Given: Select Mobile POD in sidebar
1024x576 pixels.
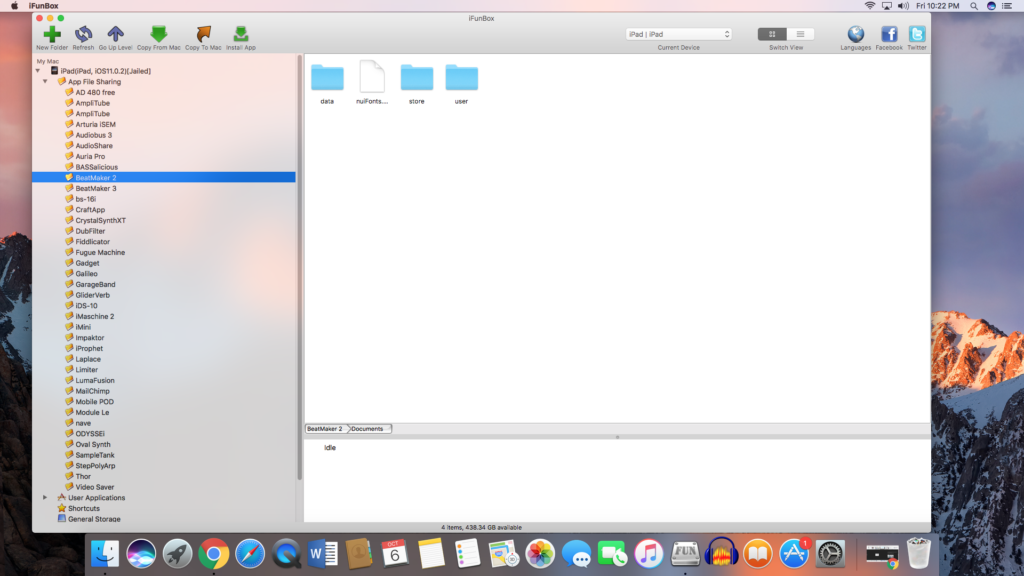Looking at the screenshot, I should tap(94, 402).
